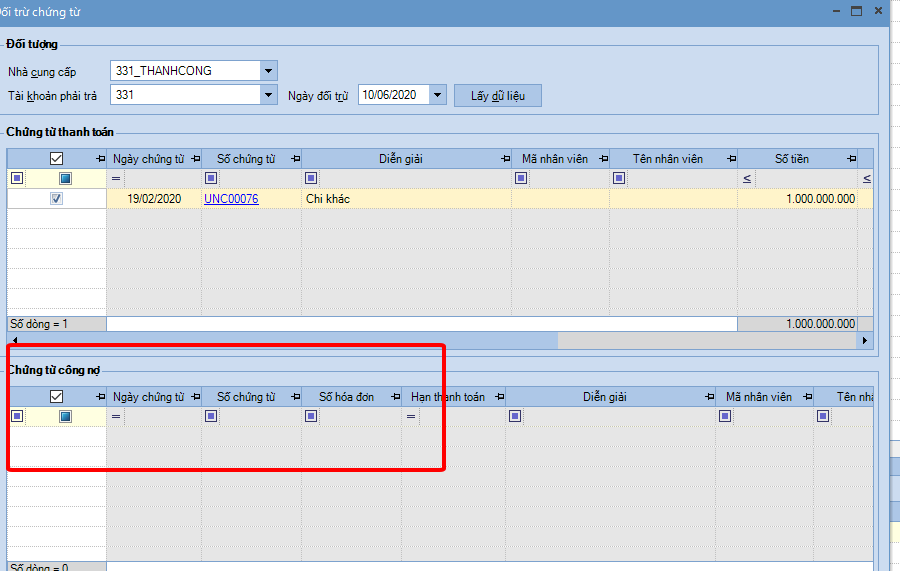Screen dimensions: 900x571
Task: Open voucher link UNC00076
Action: (x=231, y=199)
